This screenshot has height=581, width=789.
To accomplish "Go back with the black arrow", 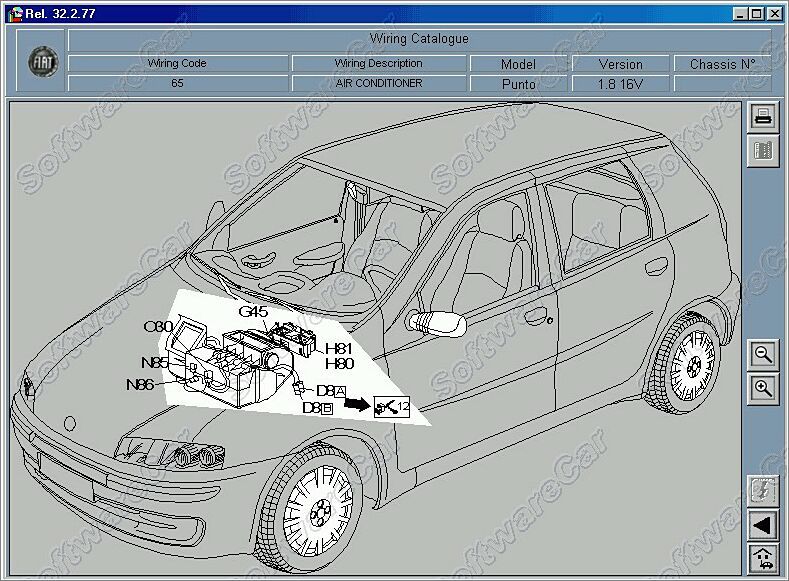I will point(763,526).
